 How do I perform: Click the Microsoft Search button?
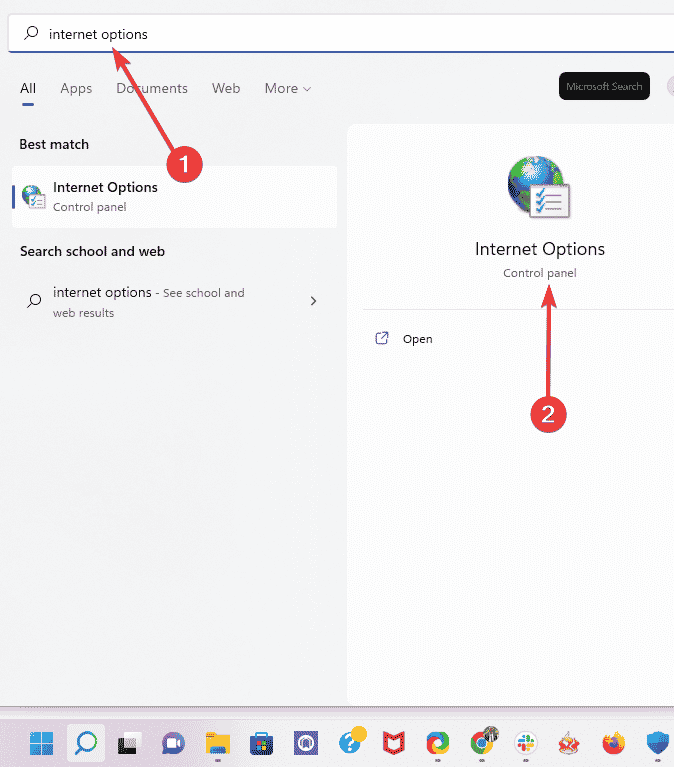(604, 86)
